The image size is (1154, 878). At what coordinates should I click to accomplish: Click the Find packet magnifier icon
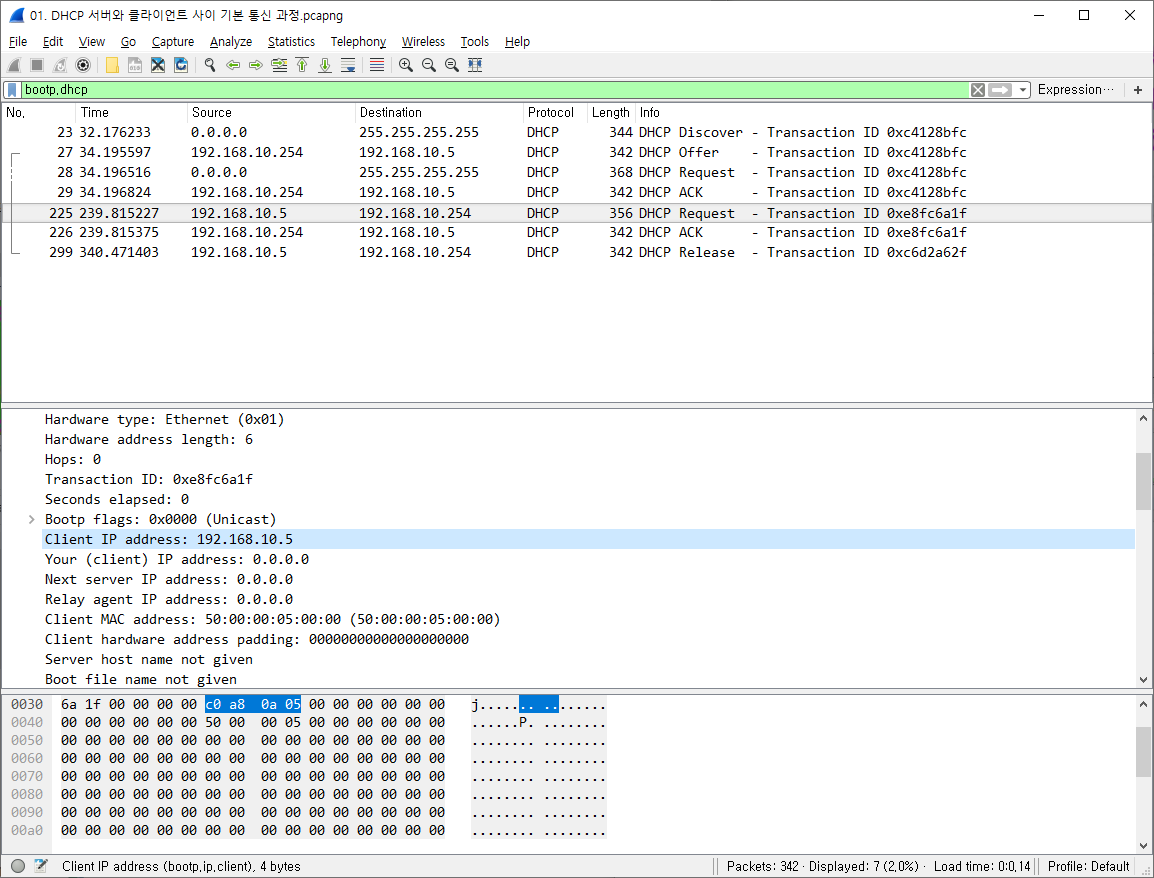(210, 66)
